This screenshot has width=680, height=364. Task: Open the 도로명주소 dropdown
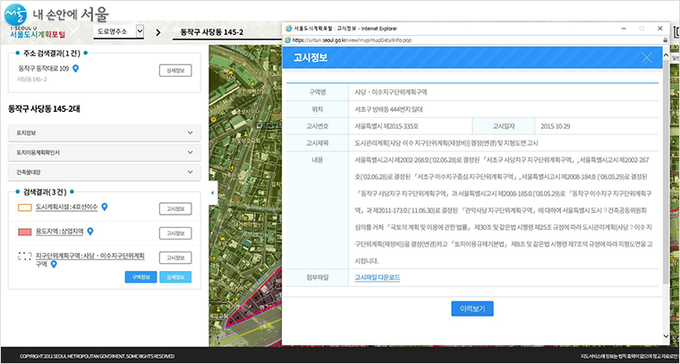point(118,32)
